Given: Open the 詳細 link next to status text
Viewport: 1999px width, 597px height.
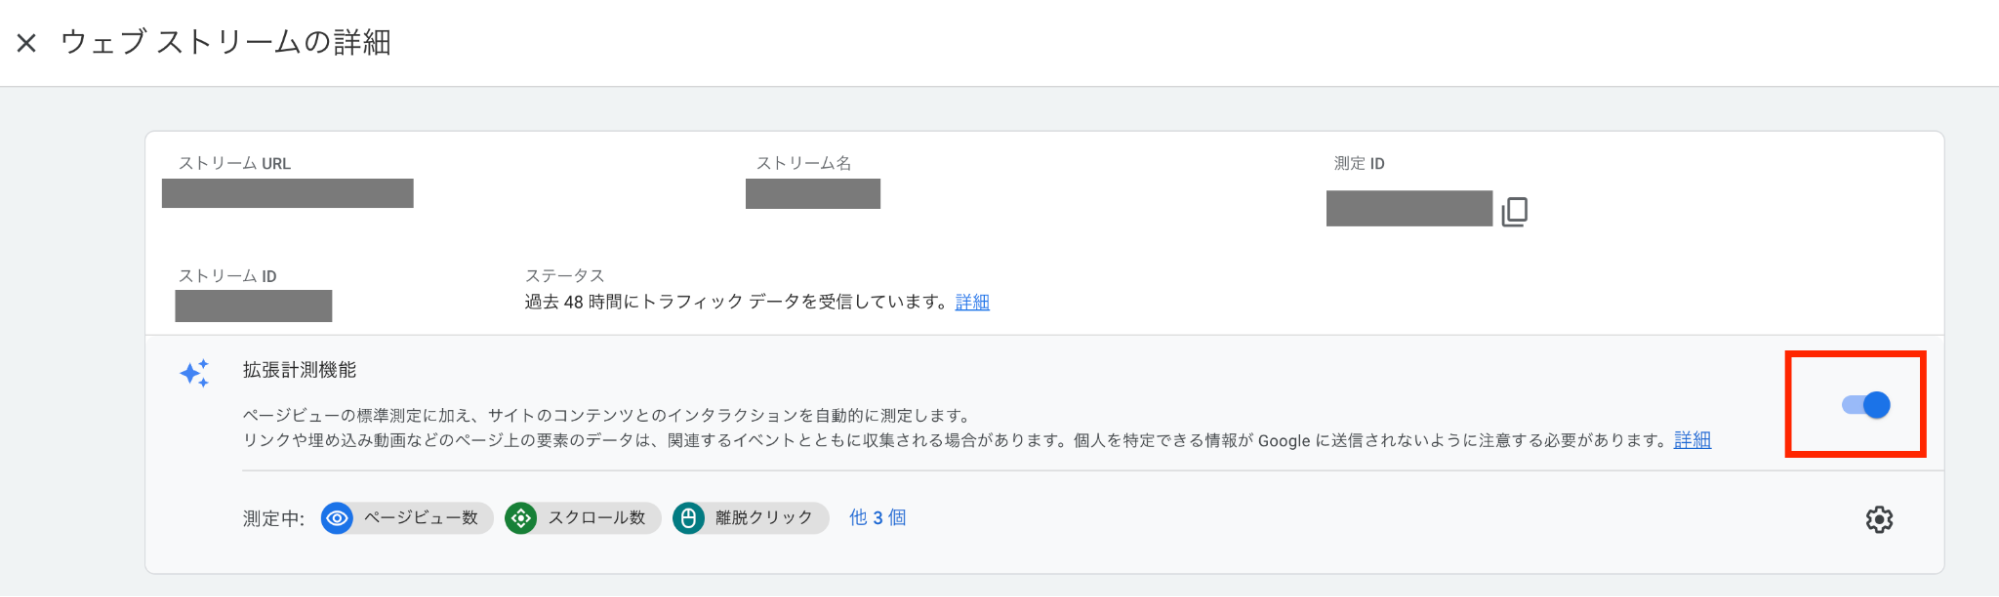Looking at the screenshot, I should 972,302.
